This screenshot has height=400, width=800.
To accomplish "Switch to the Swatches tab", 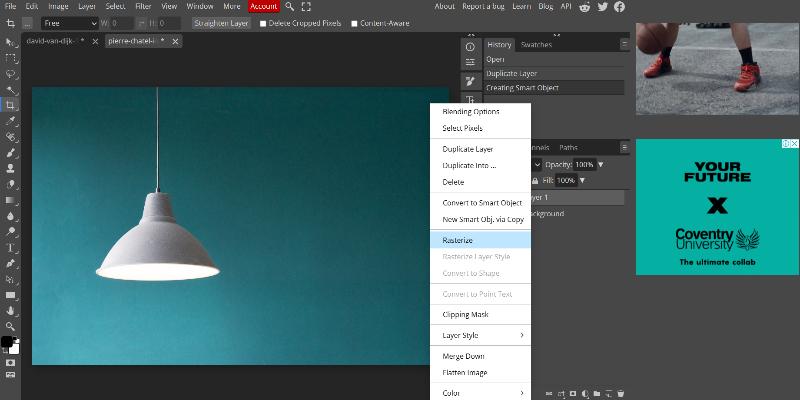I will (536, 45).
